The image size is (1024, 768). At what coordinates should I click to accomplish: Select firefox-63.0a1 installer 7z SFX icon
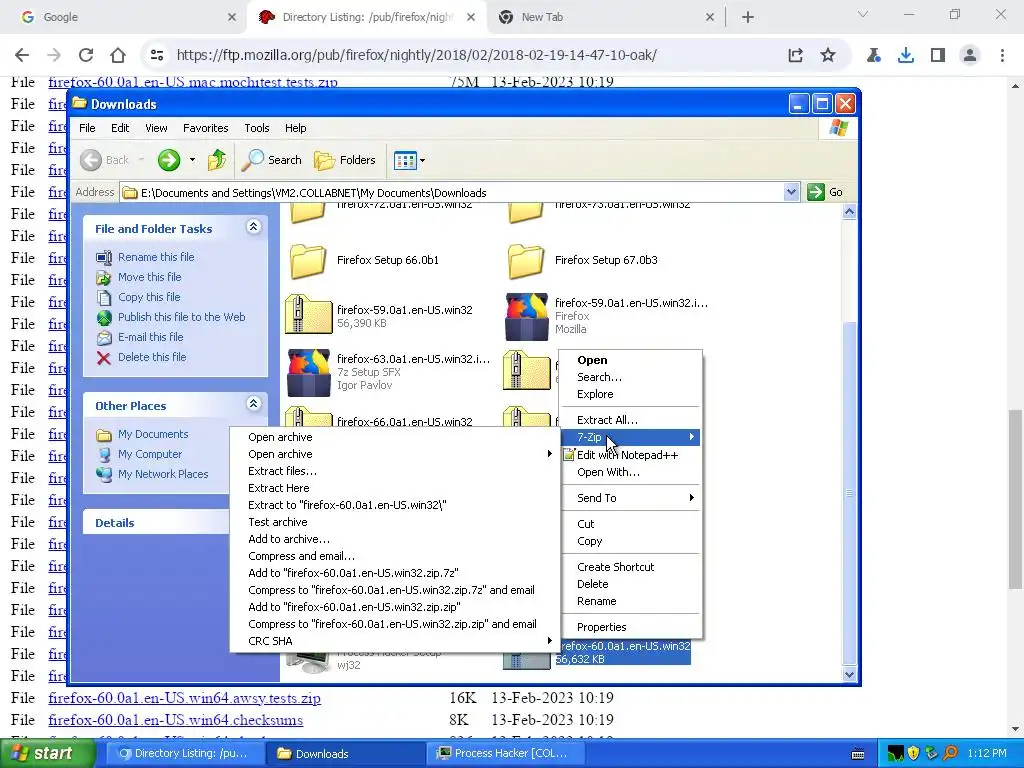(309, 372)
